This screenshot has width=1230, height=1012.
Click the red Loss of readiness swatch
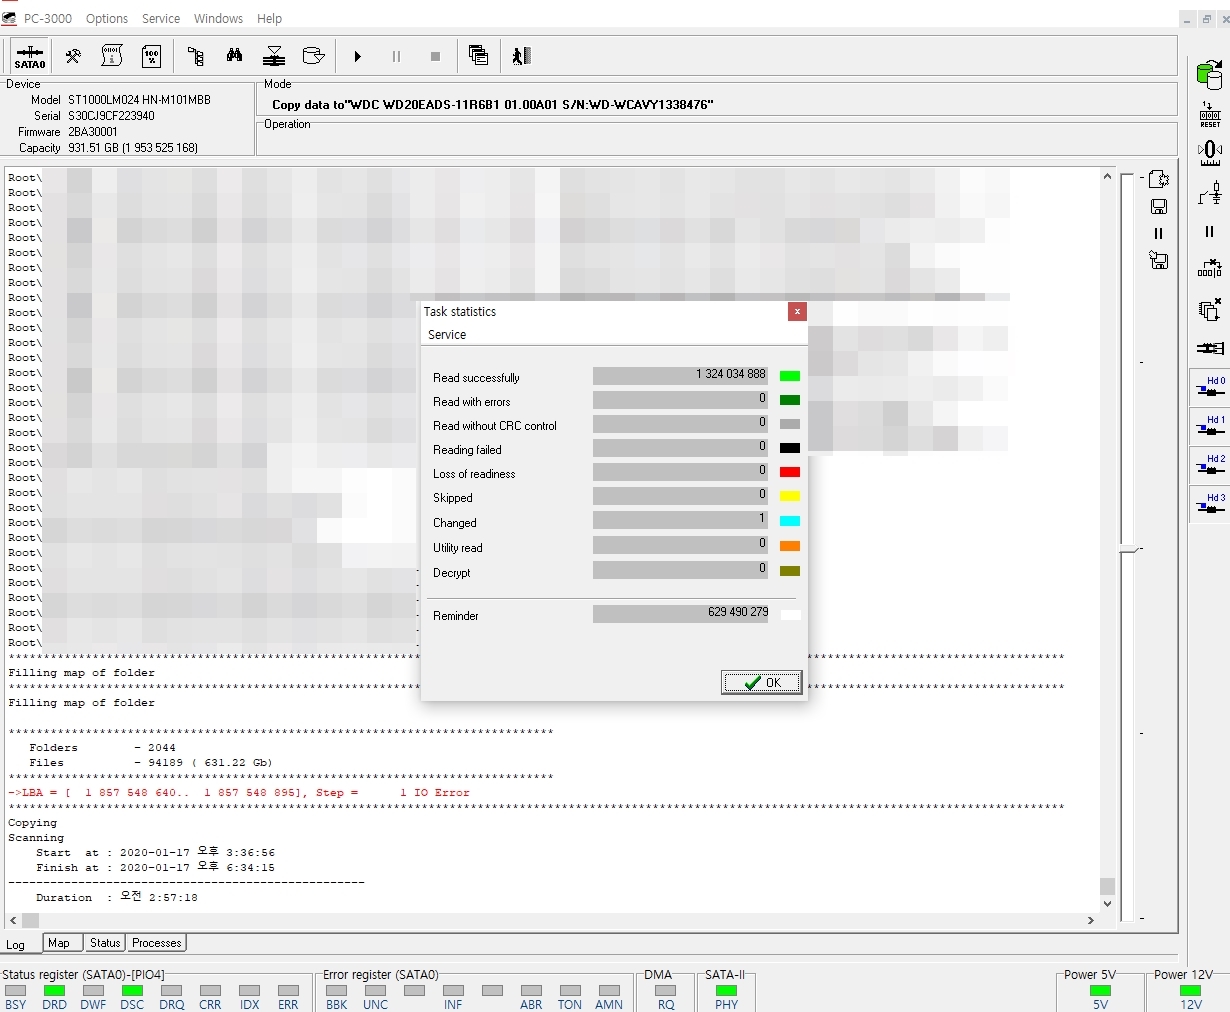pyautogui.click(x=790, y=472)
